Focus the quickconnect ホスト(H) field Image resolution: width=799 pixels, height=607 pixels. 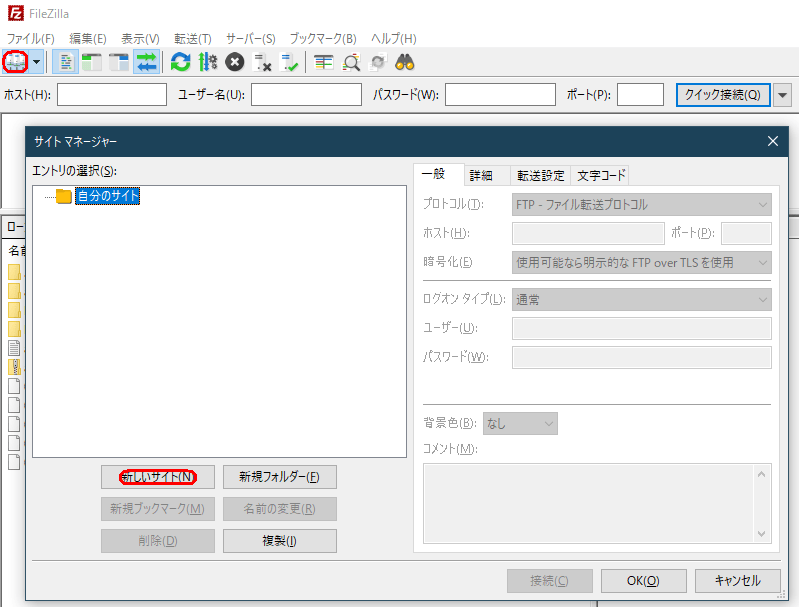pos(112,95)
